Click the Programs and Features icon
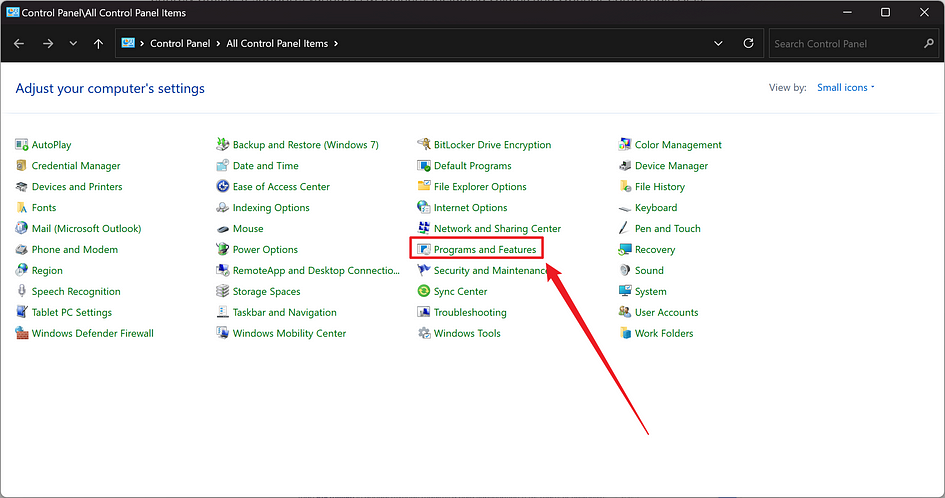945x498 pixels. pyautogui.click(x=424, y=250)
